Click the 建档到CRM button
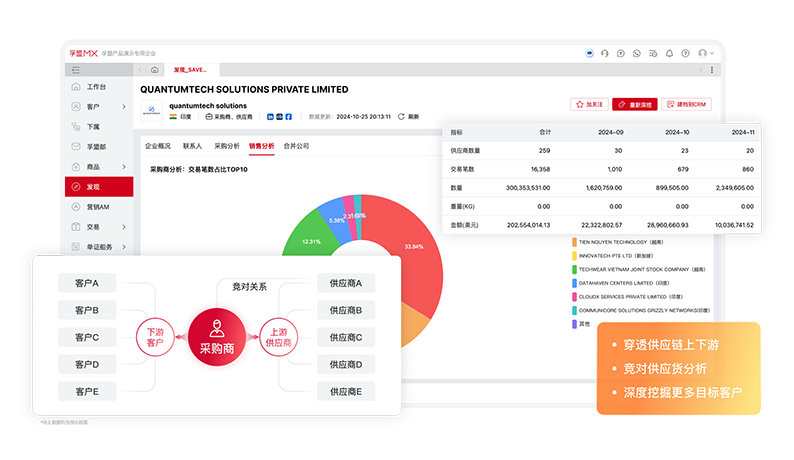794x460 pixels. click(687, 104)
